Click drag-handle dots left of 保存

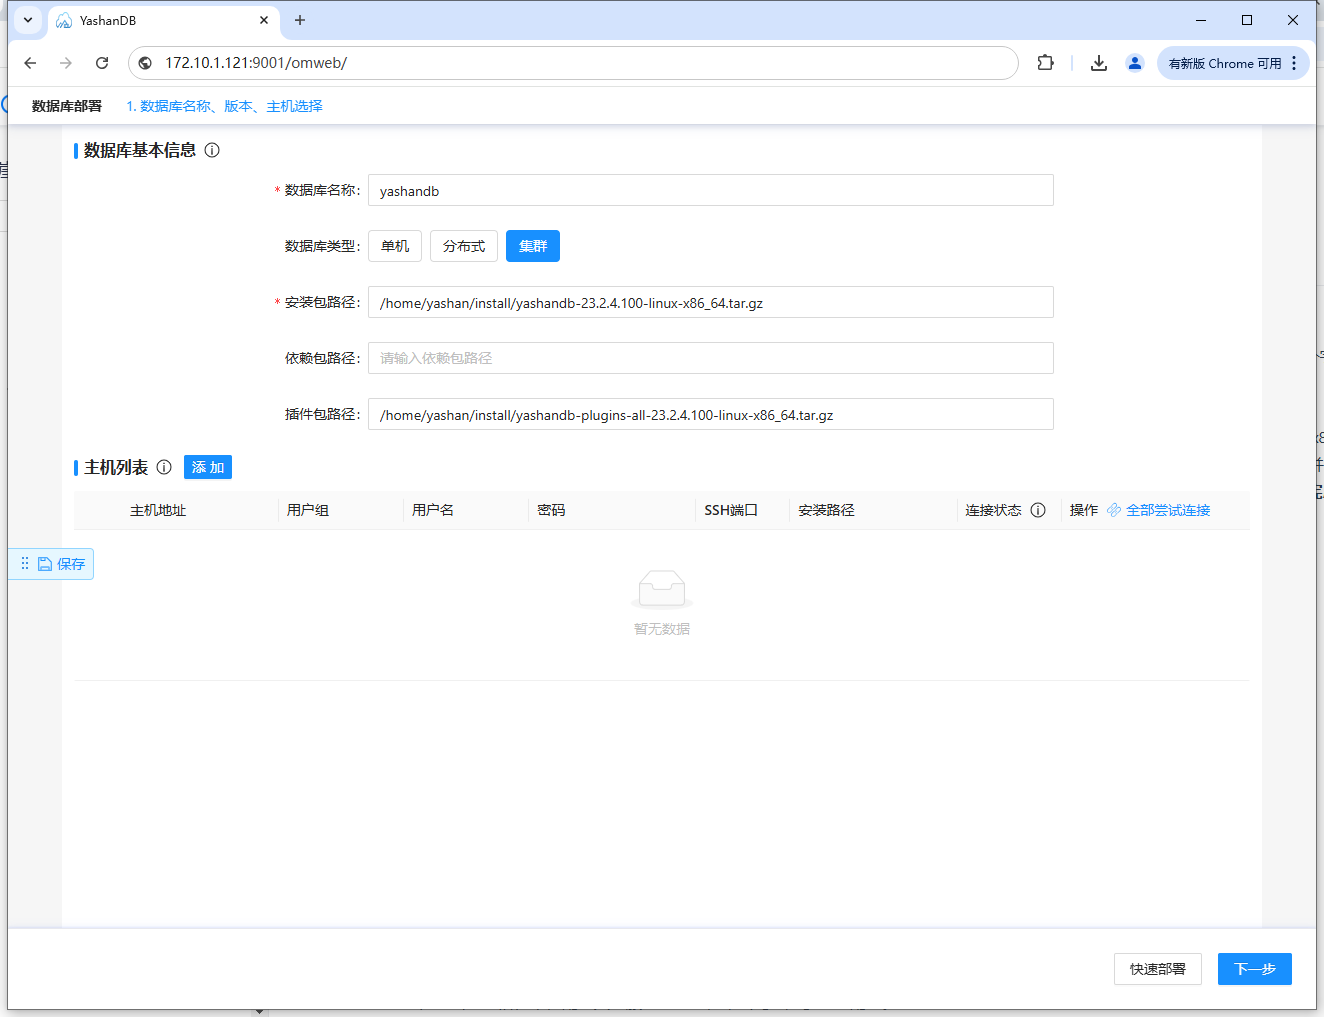(x=25, y=564)
